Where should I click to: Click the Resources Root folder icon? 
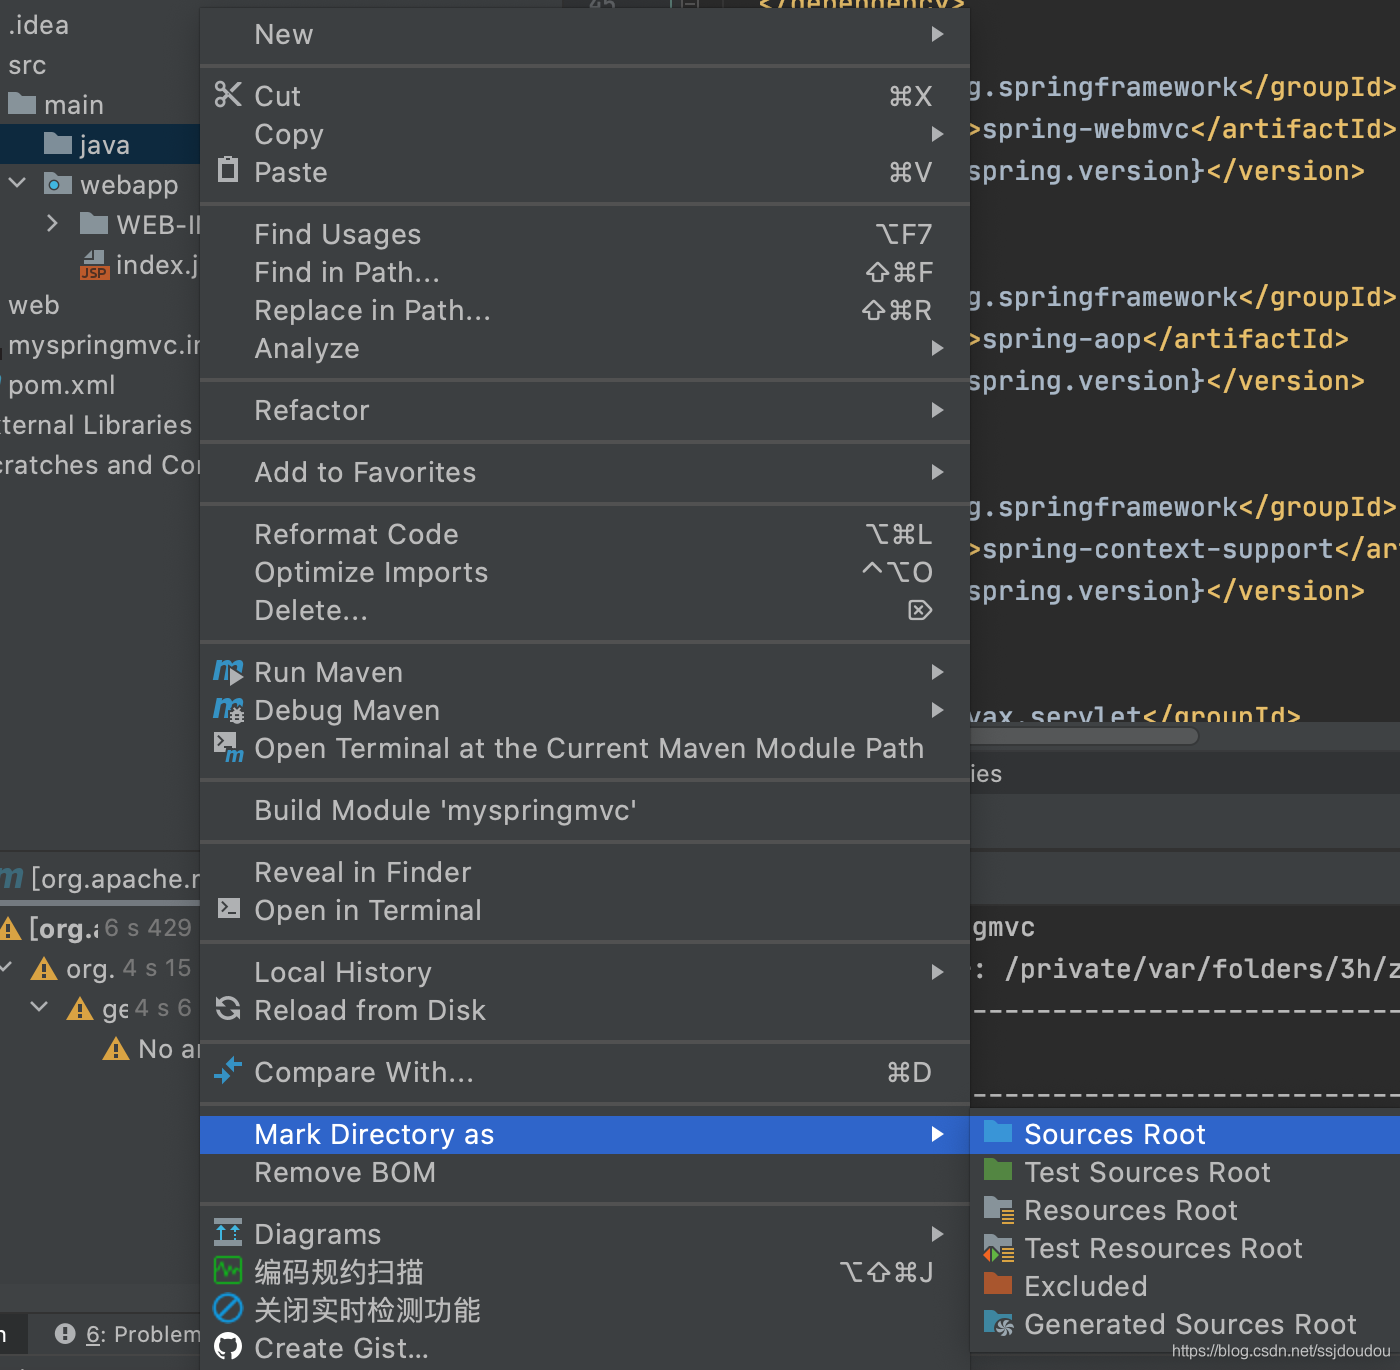tap(998, 1209)
